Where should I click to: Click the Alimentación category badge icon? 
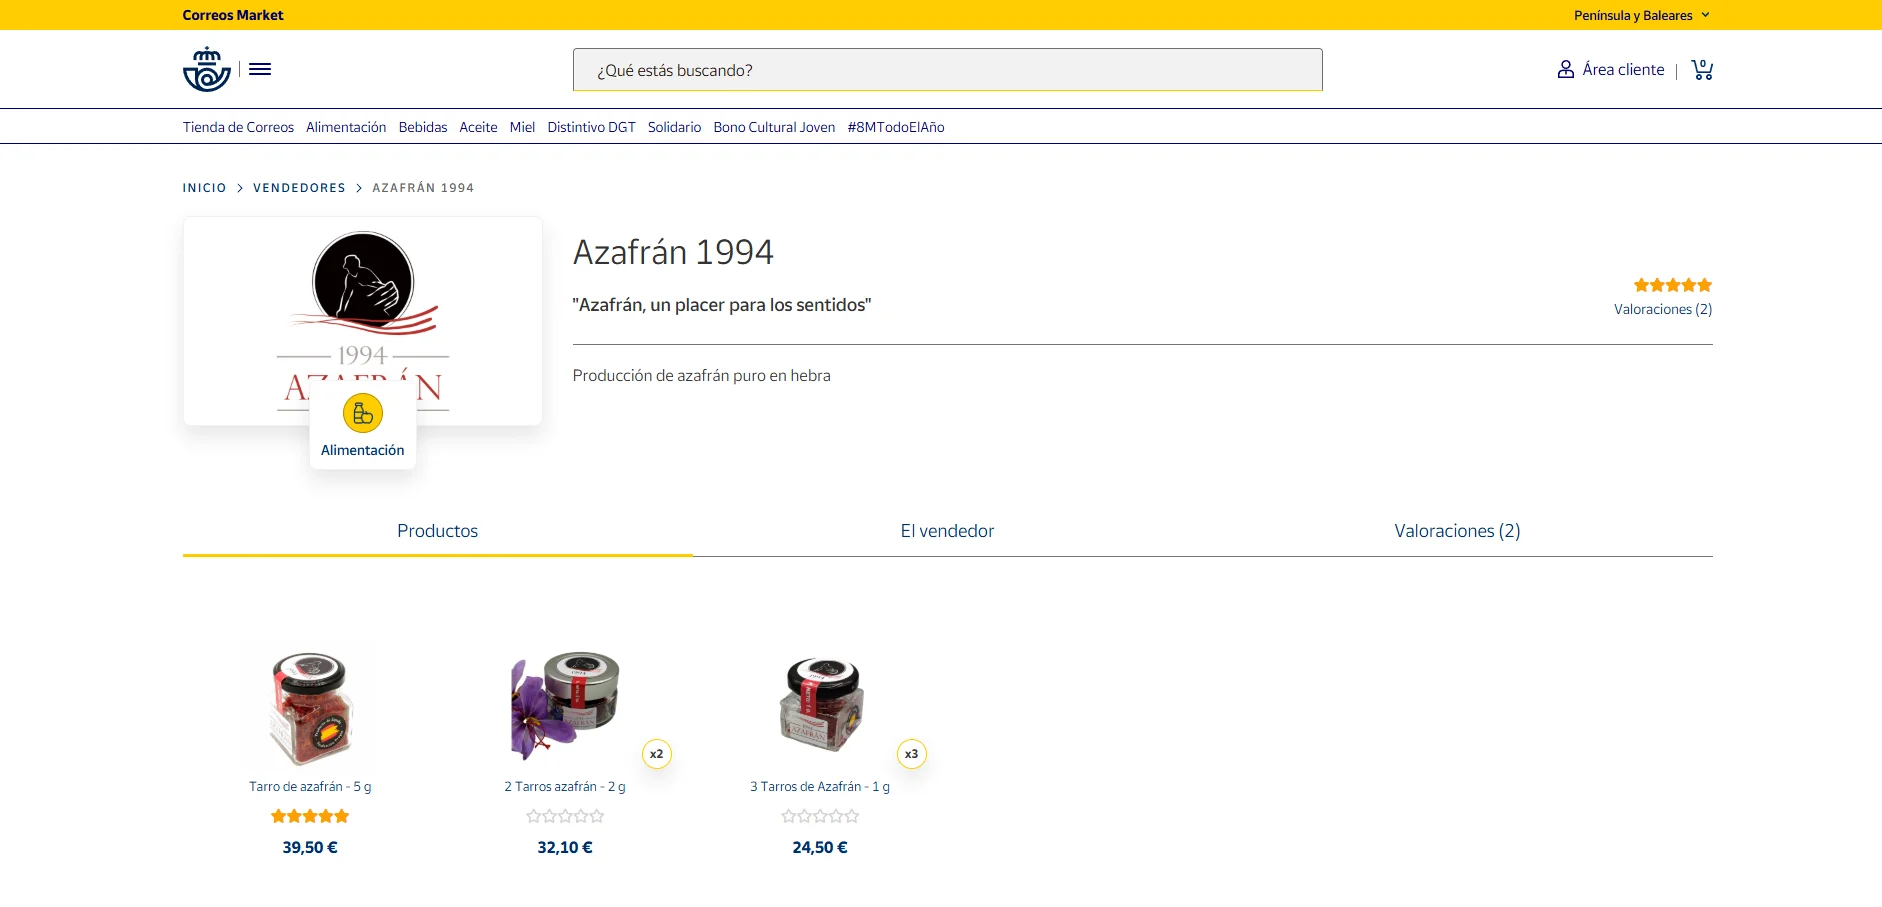pyautogui.click(x=363, y=414)
